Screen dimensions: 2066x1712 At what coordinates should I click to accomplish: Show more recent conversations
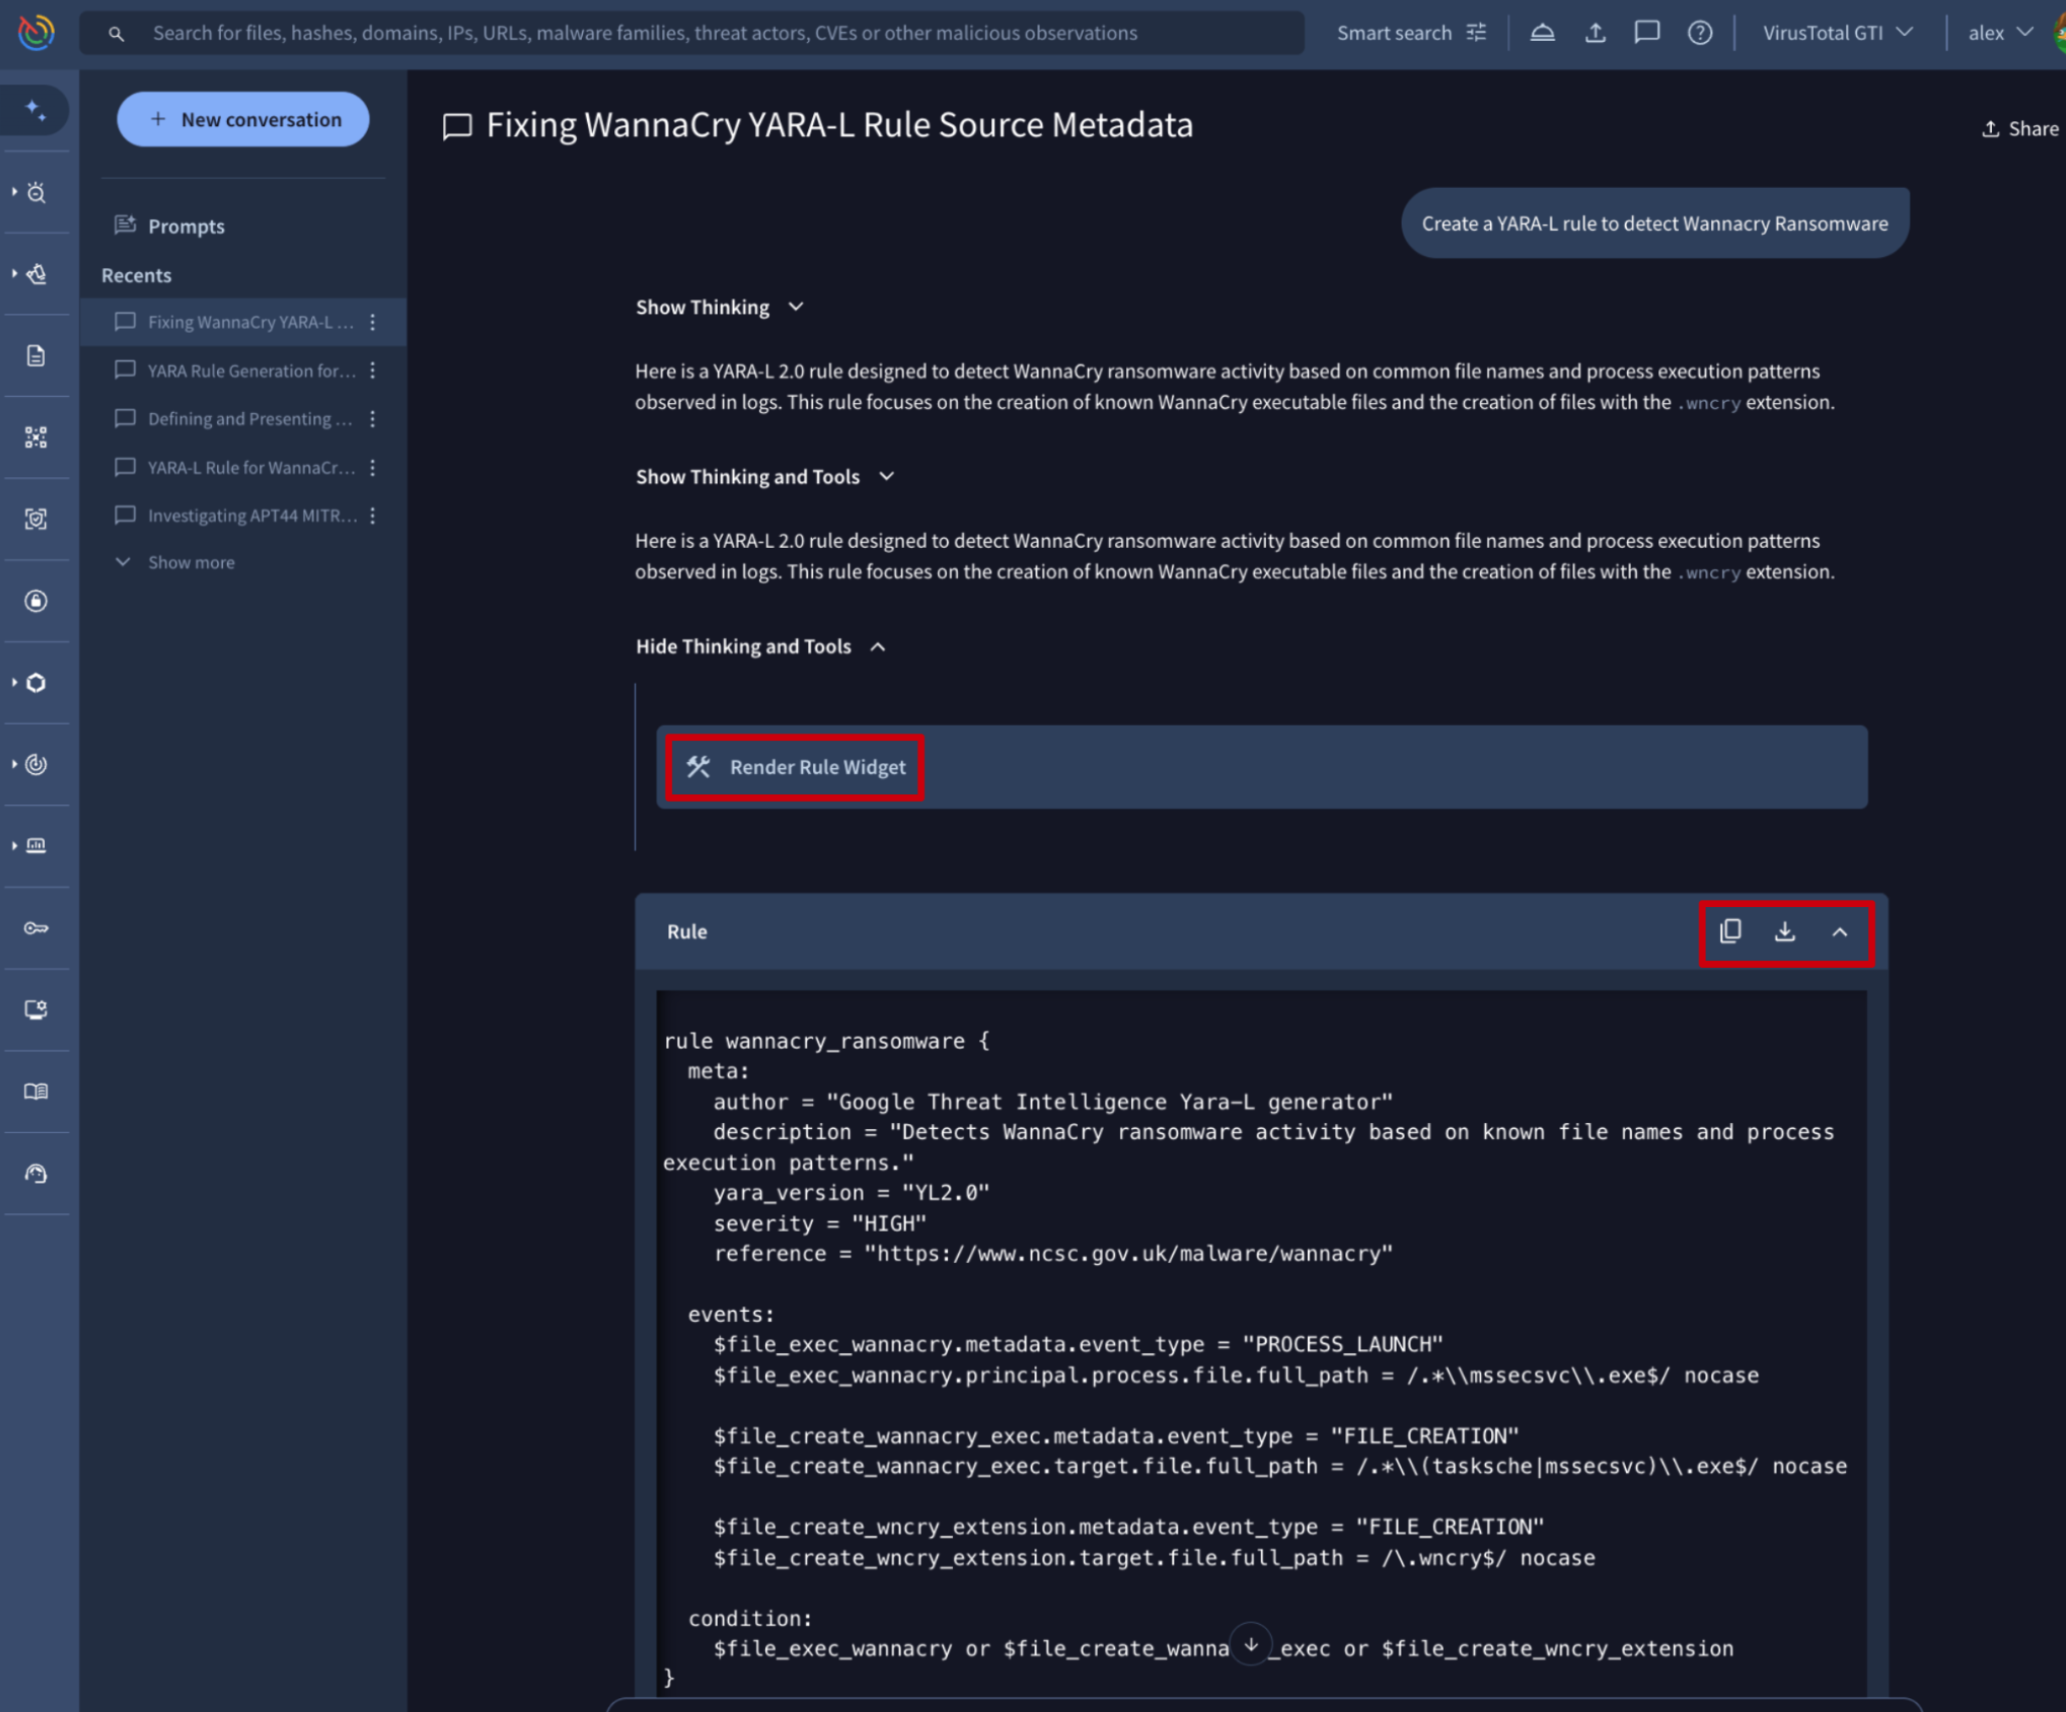click(x=190, y=562)
